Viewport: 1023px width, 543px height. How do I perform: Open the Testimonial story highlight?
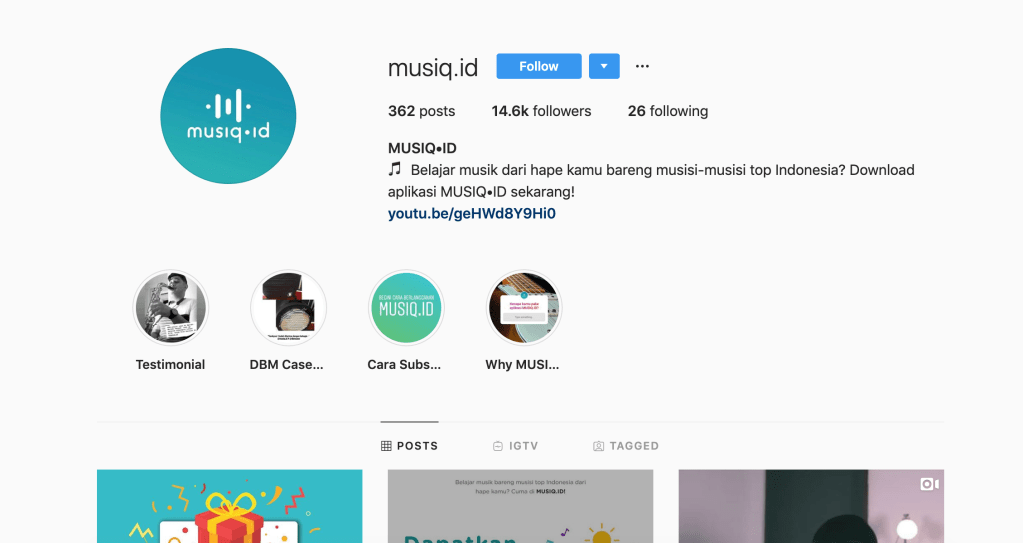click(x=170, y=308)
